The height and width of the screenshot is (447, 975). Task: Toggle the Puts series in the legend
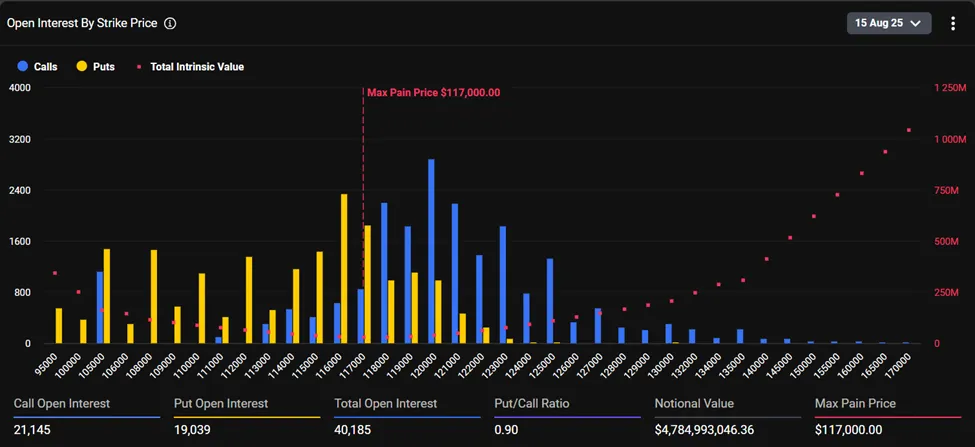pos(96,67)
